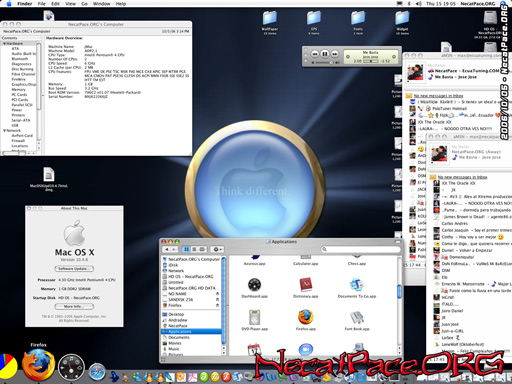The height and width of the screenshot is (384, 512).
Task: Click the menu bar volume icon
Action: (419, 4)
